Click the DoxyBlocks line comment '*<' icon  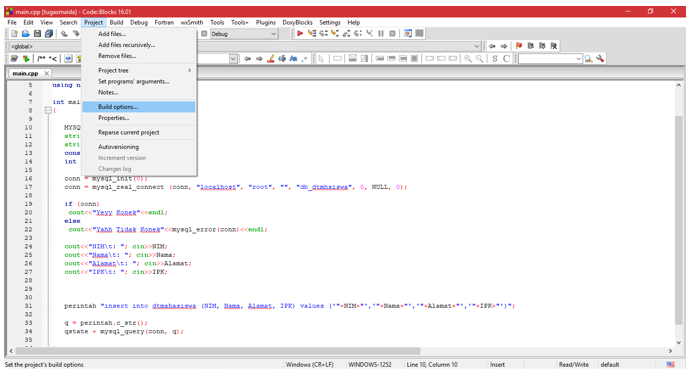[x=53, y=58]
